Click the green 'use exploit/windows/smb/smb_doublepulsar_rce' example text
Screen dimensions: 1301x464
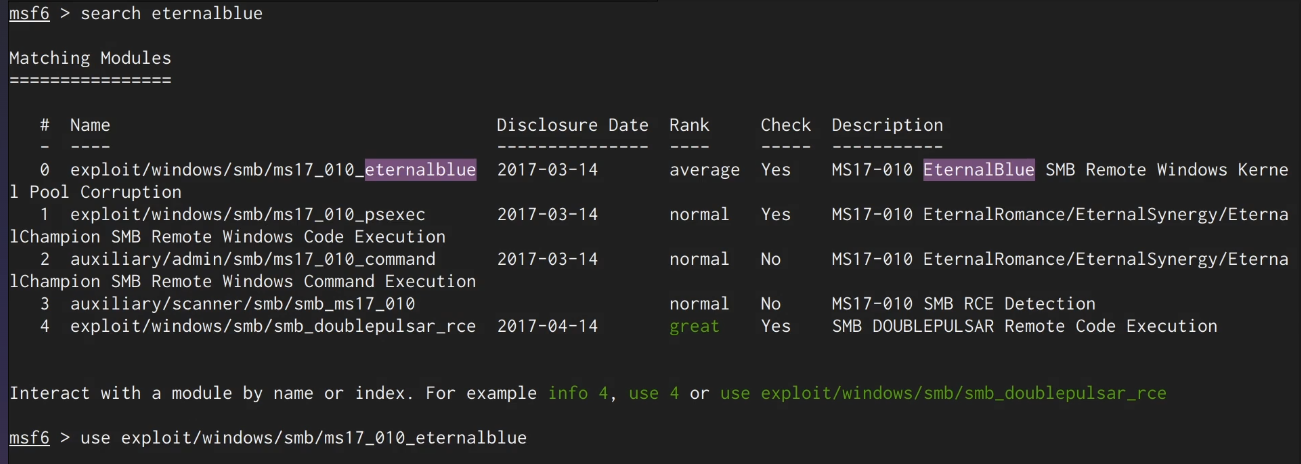coord(942,393)
